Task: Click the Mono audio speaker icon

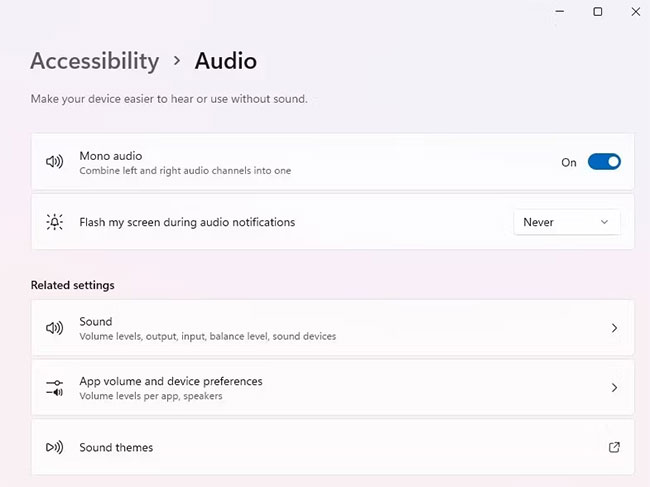Action: tap(54, 162)
